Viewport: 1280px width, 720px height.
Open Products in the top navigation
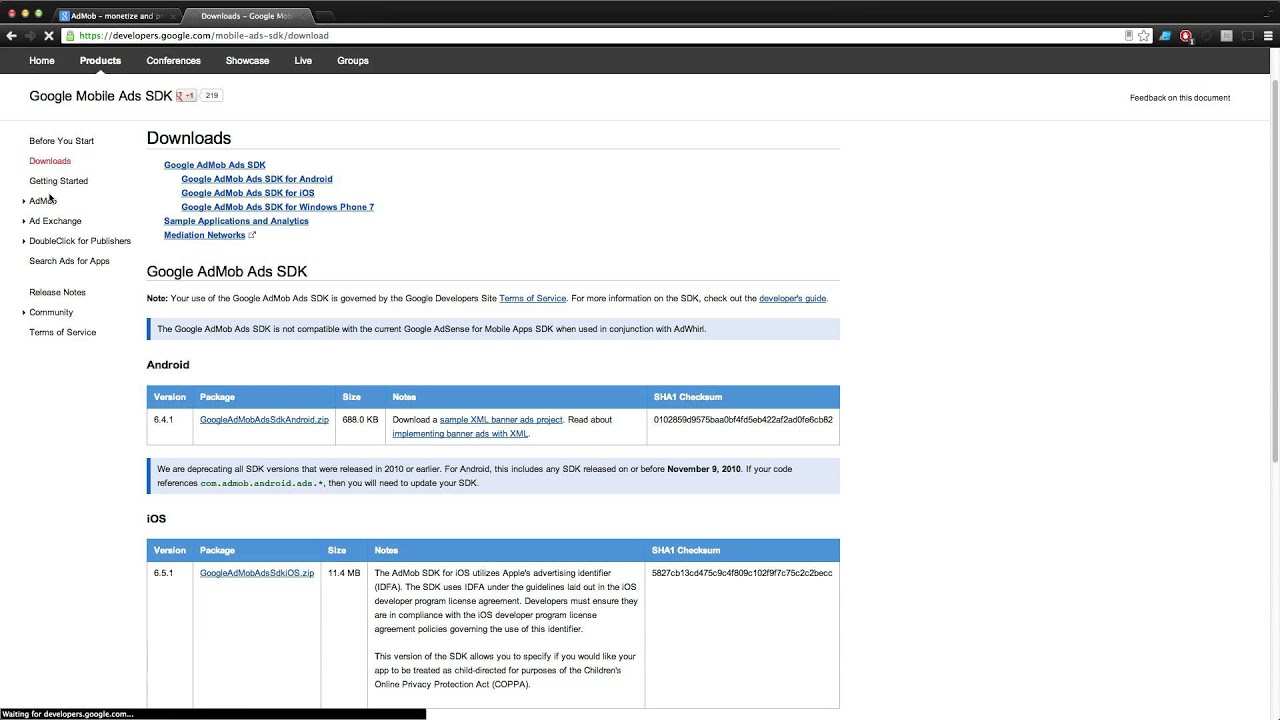tap(100, 61)
